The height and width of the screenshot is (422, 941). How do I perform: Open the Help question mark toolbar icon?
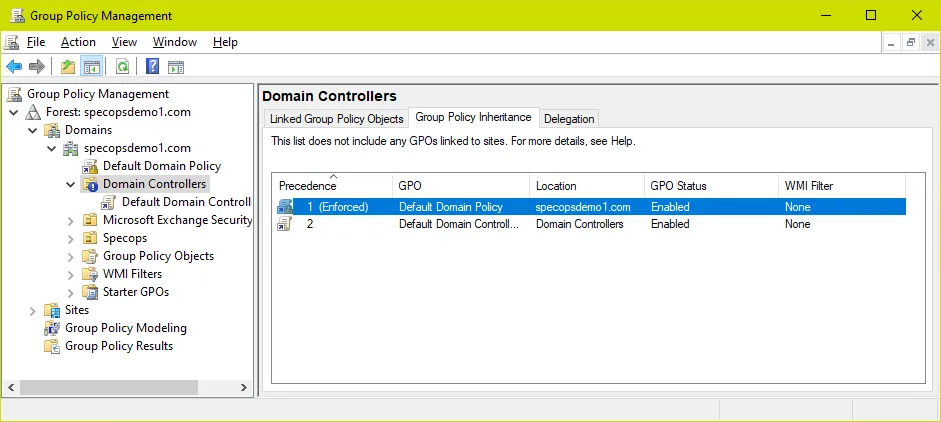tap(152, 66)
